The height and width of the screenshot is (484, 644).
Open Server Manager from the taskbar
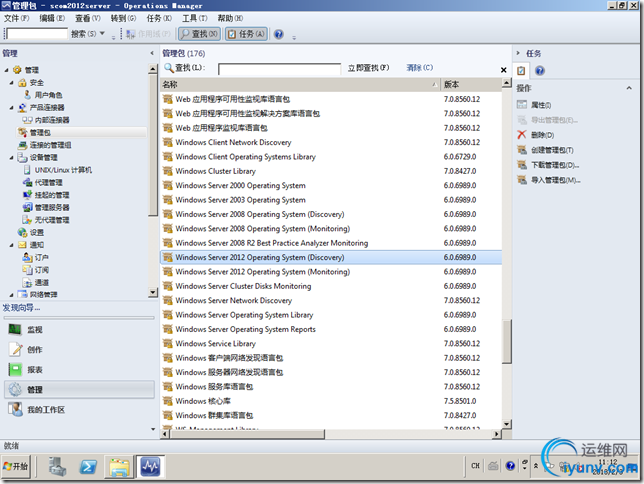coord(57,467)
